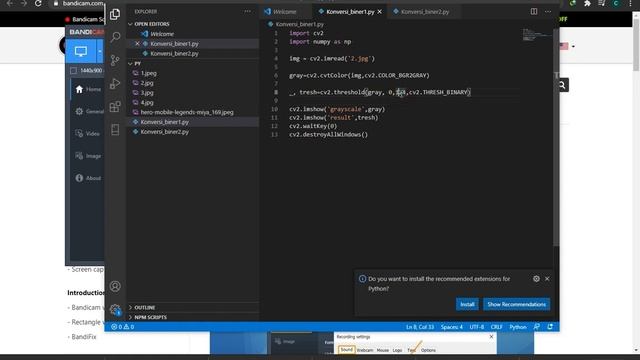Open Bandicam Video settings item
Image resolution: width=640 pixels, height=360 pixels.
pyautogui.click(x=88, y=133)
